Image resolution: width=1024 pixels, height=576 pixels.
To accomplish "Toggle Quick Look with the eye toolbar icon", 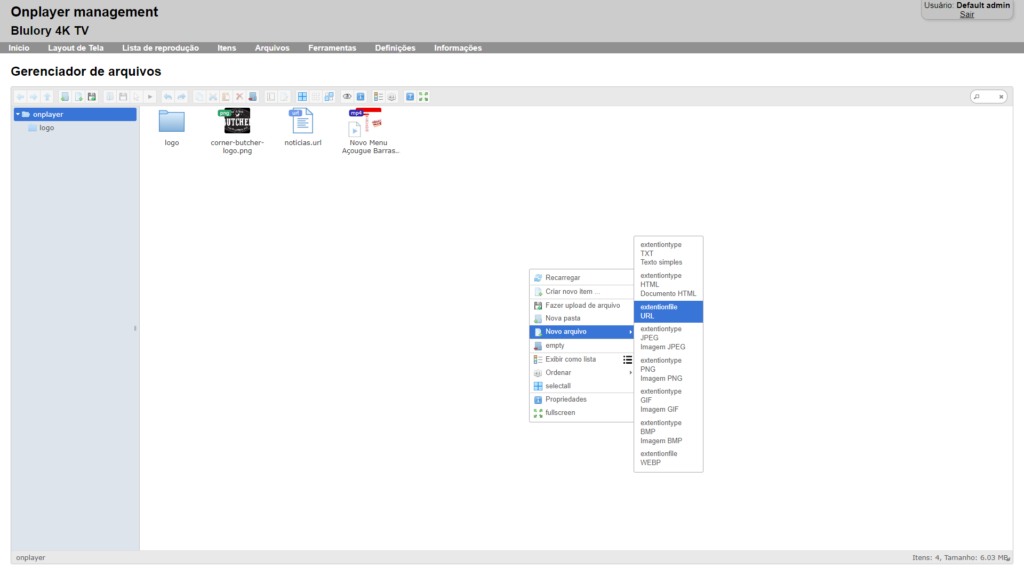I will [x=347, y=97].
